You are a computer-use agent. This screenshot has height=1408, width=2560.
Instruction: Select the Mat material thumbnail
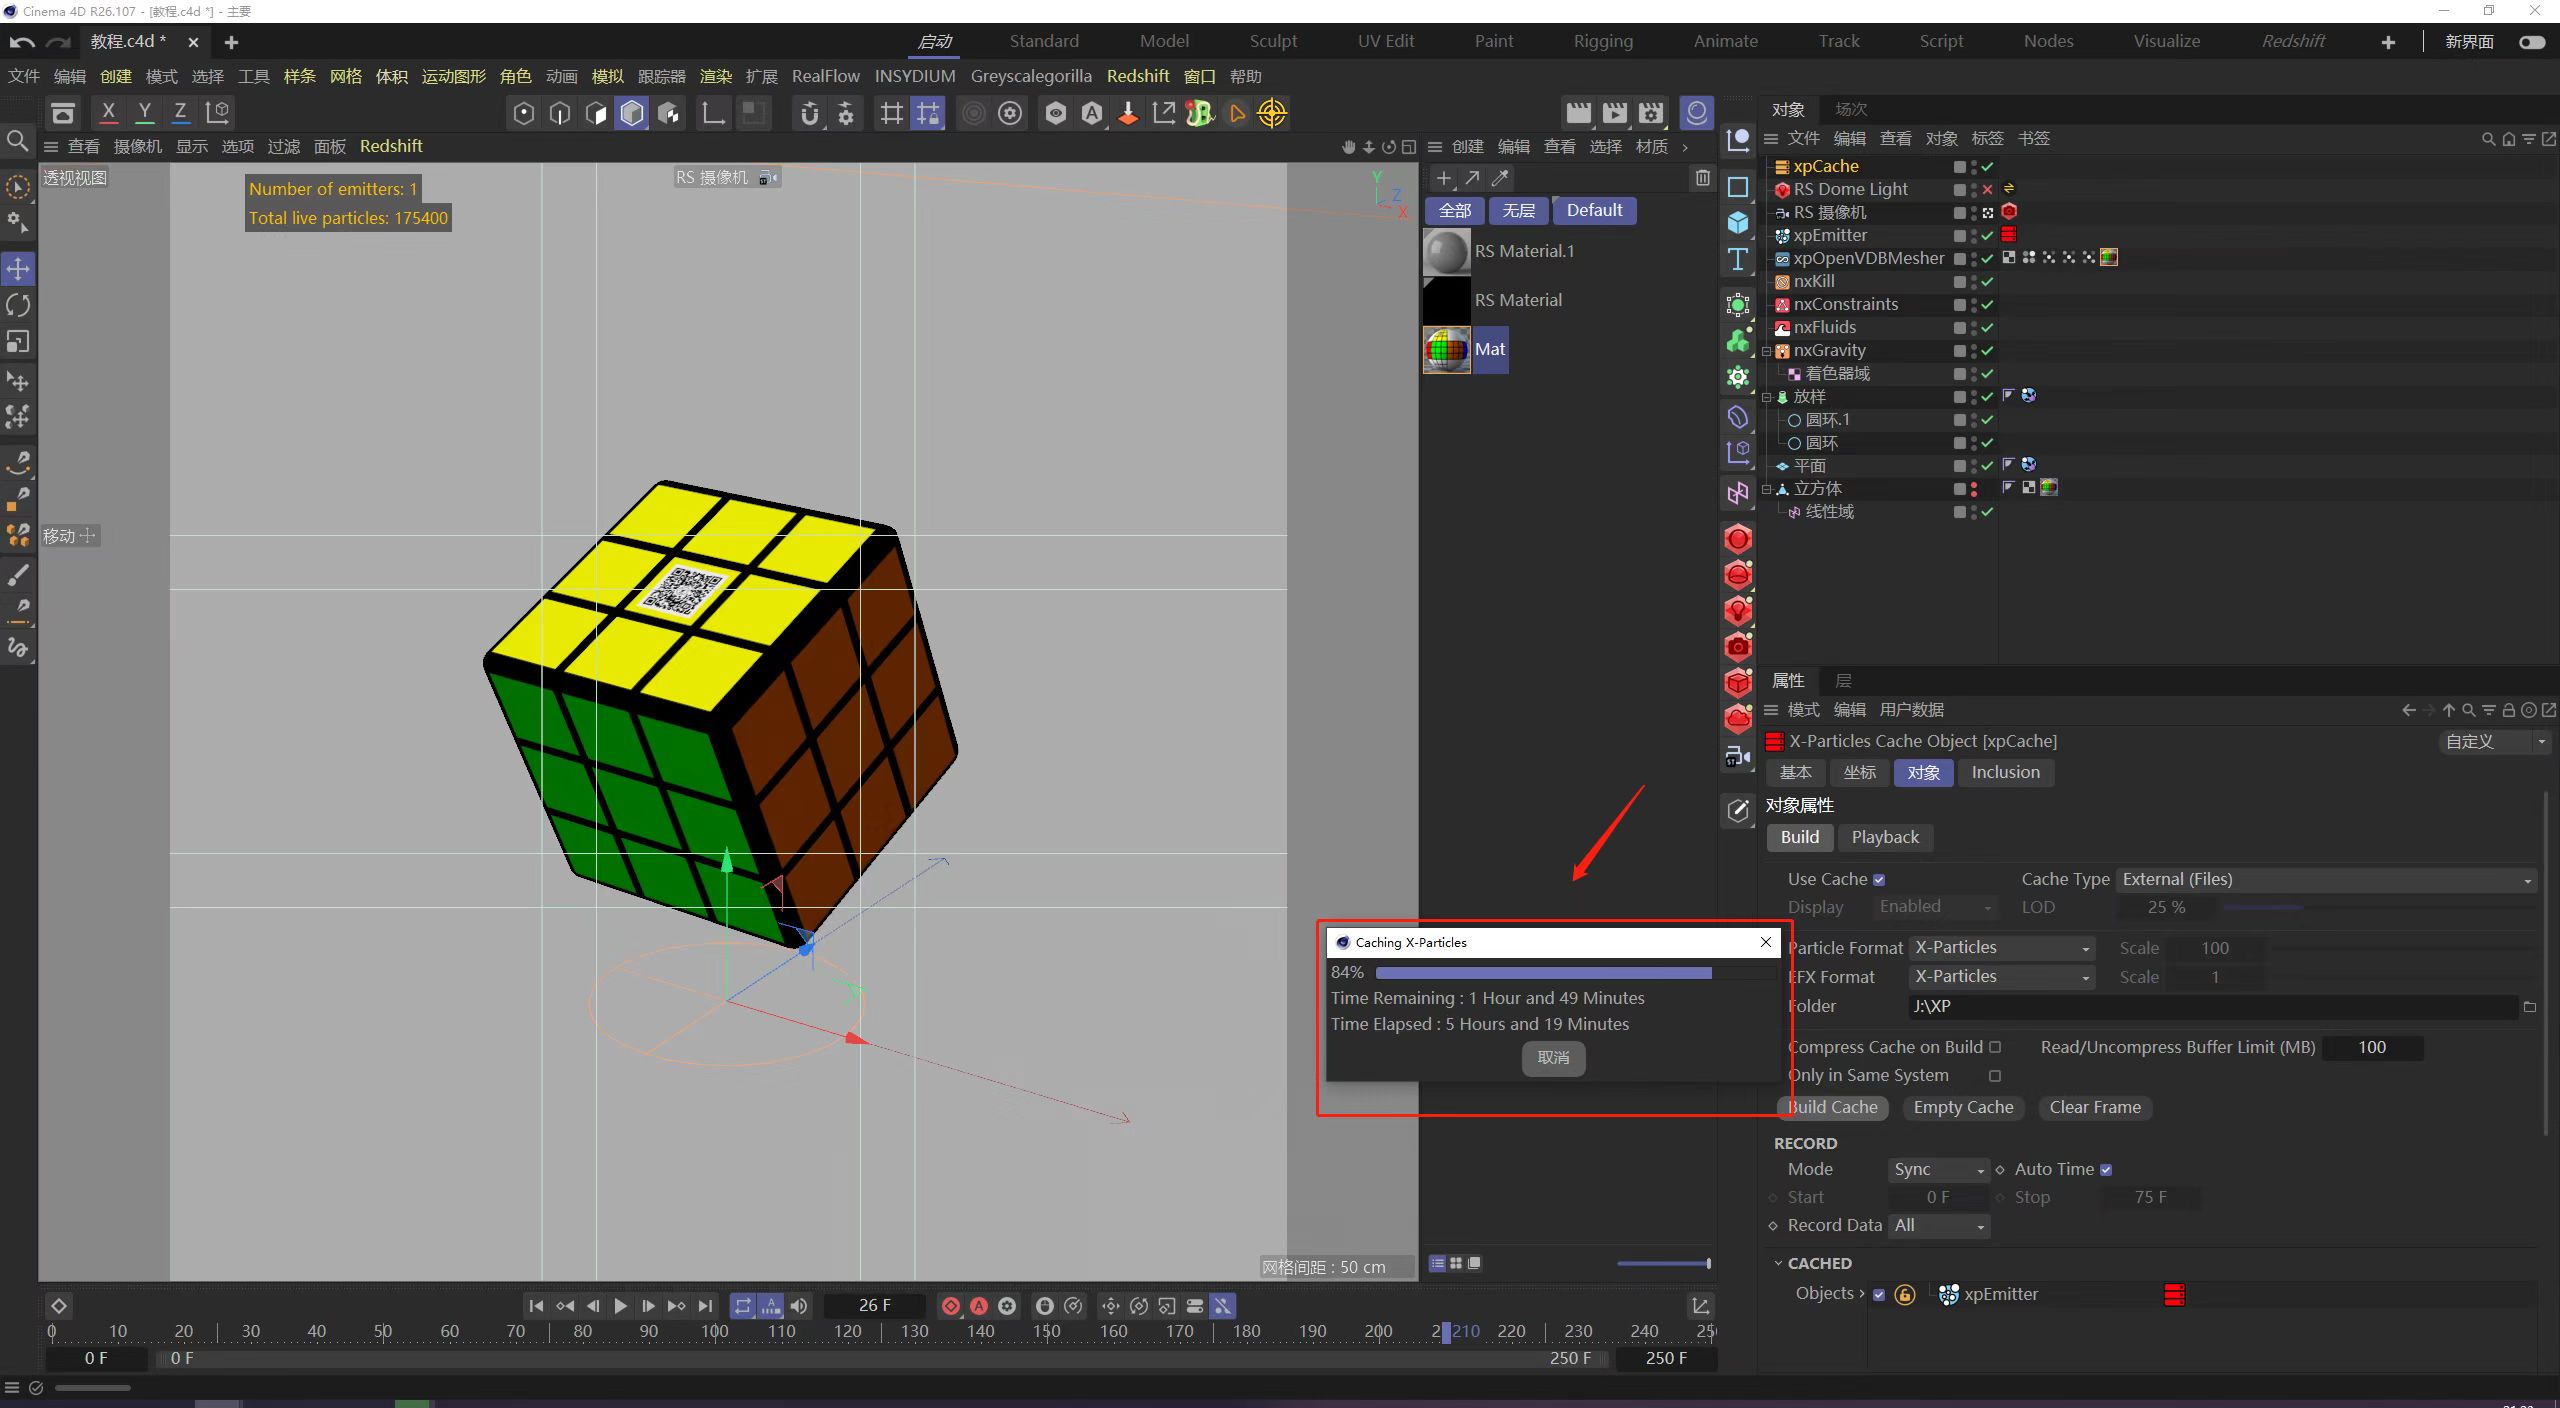pos(1445,349)
